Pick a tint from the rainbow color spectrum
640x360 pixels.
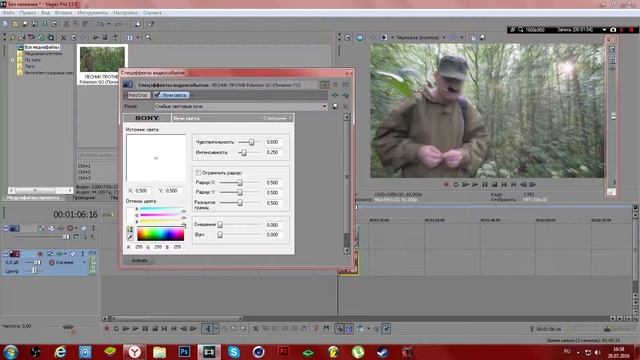click(x=160, y=234)
